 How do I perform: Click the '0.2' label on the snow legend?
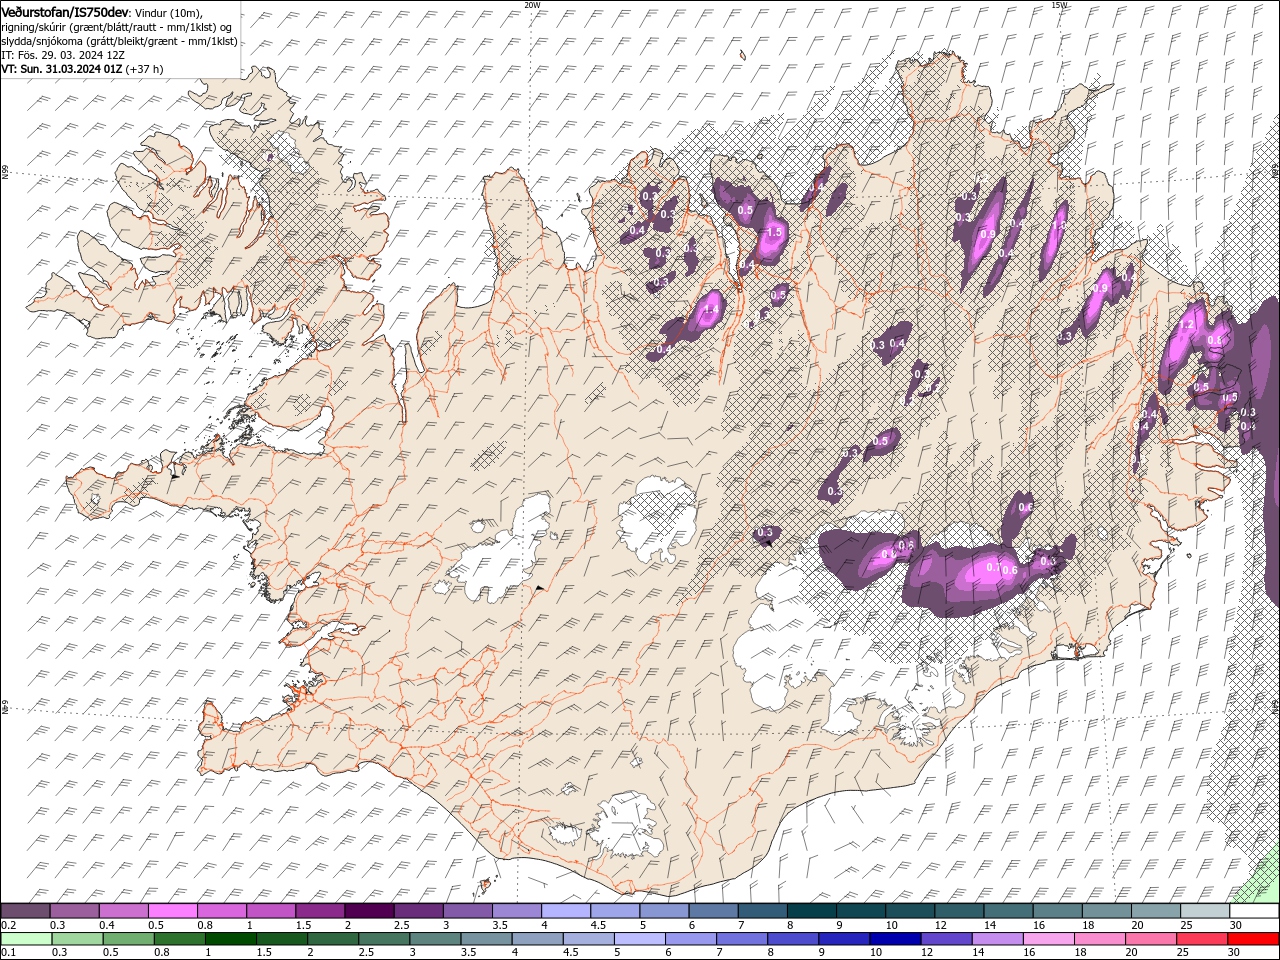[x=8, y=925]
